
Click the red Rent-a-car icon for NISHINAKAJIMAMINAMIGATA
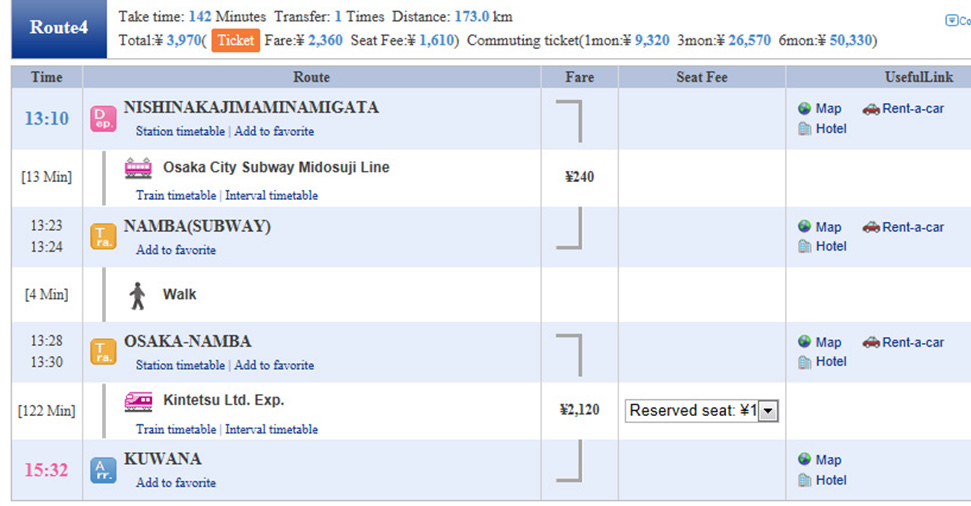[871, 109]
